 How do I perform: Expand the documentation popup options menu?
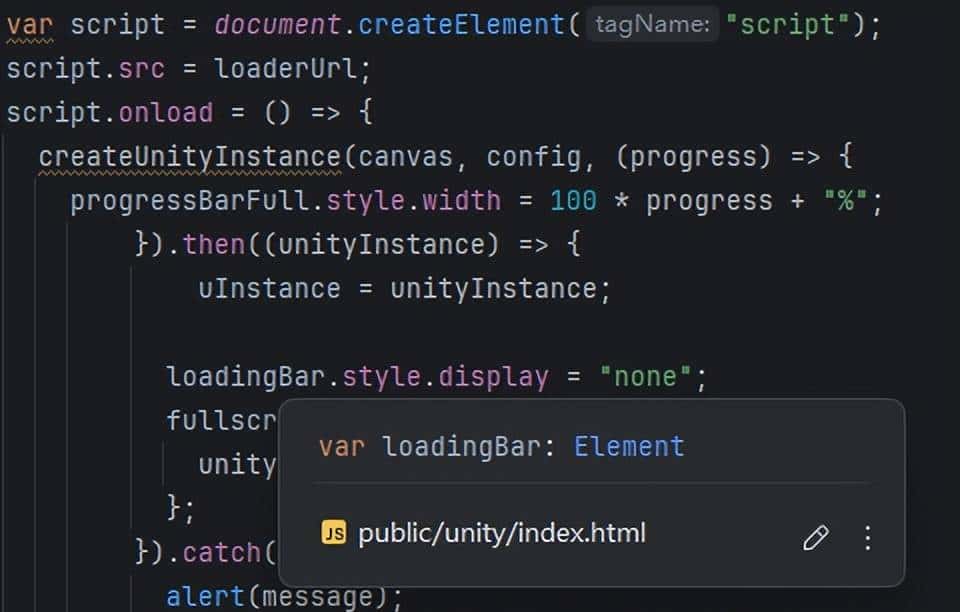867,538
